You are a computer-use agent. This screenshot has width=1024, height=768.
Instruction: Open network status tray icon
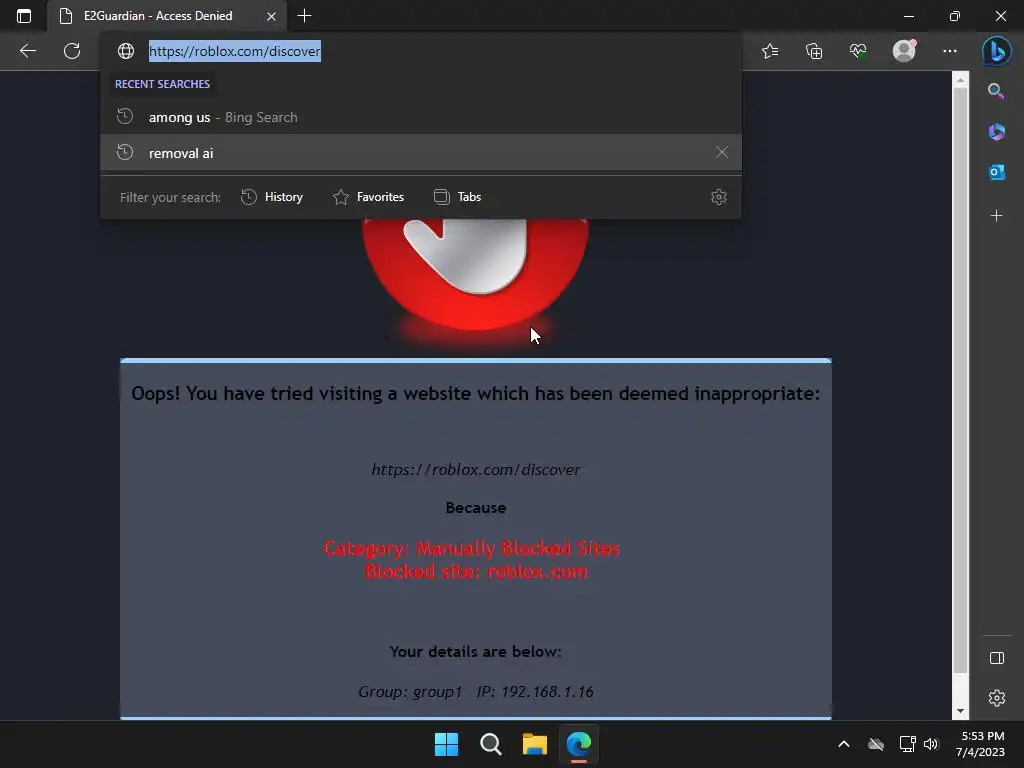pyautogui.click(x=907, y=744)
